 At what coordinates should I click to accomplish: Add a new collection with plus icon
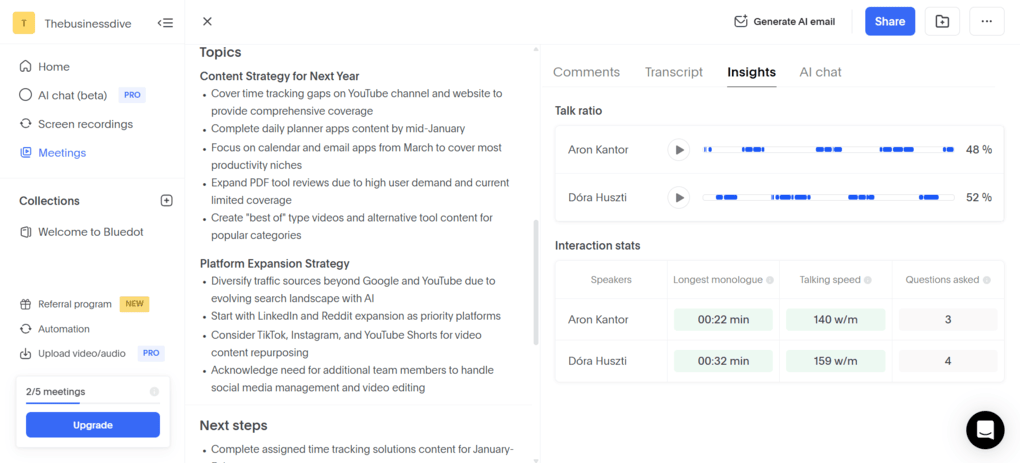(x=166, y=201)
